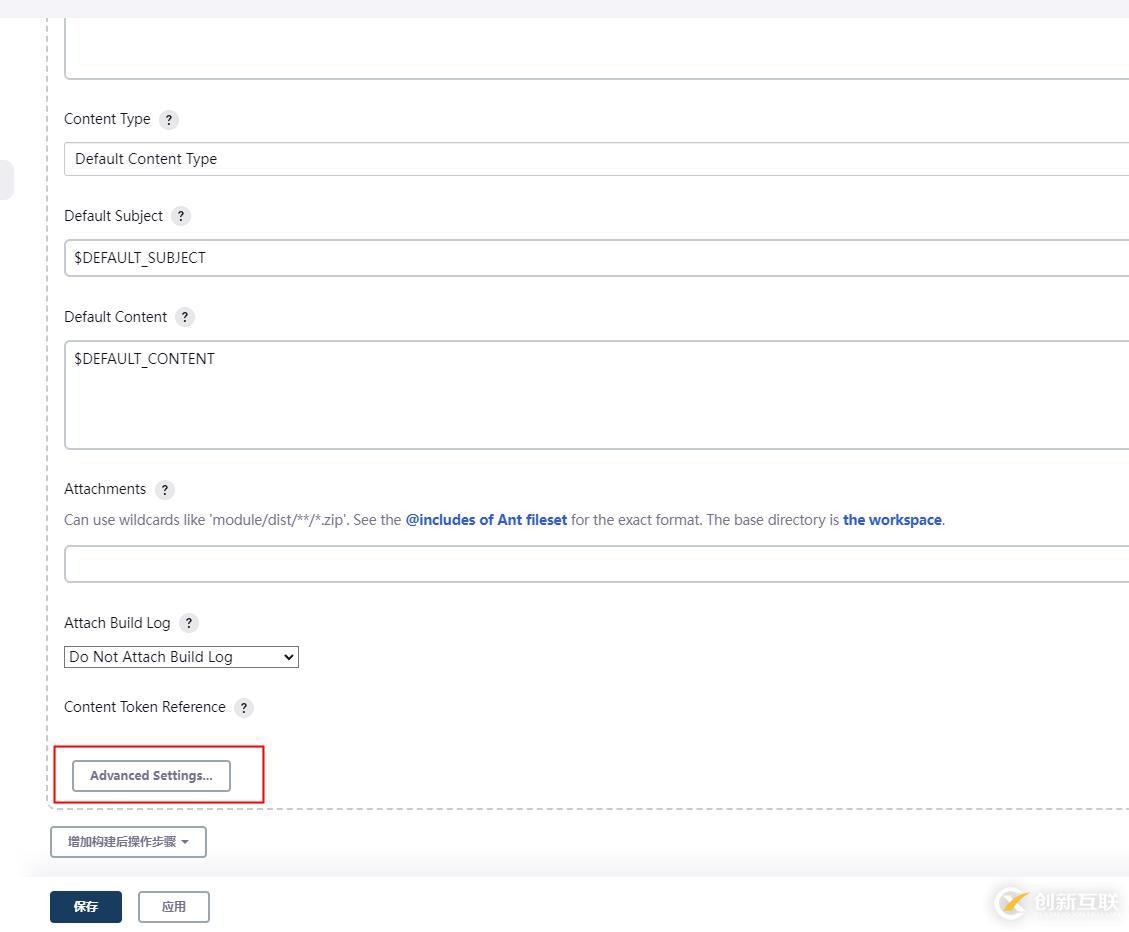Click the Content Token Reference label
This screenshot has height=932, width=1129.
[x=145, y=707]
